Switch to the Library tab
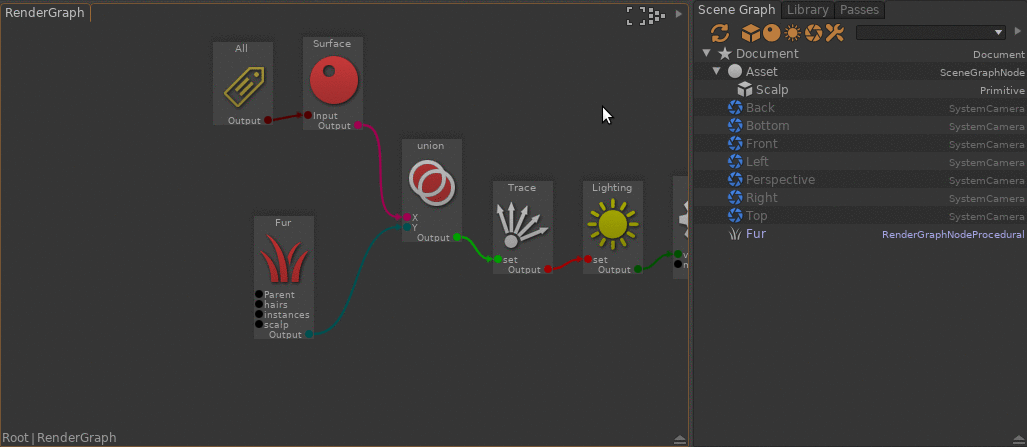The width and height of the screenshot is (1027, 447). [807, 10]
